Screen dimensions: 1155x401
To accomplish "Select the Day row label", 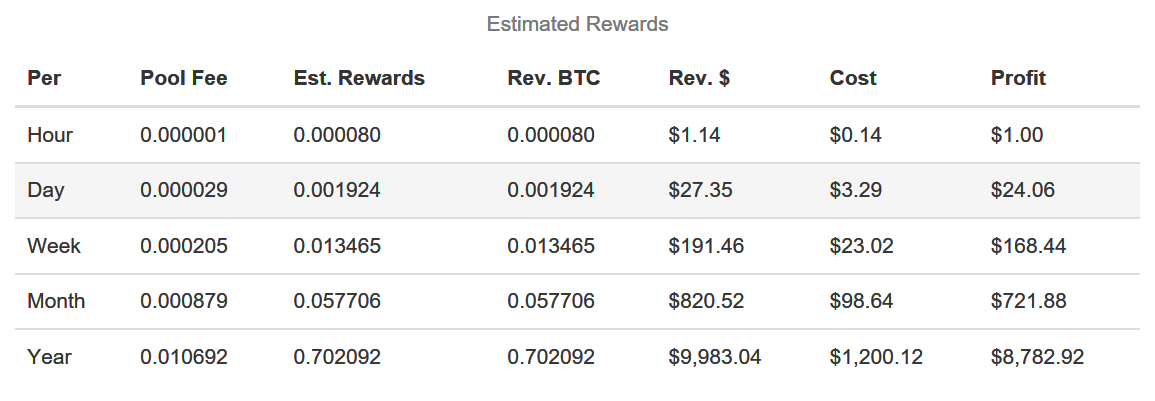I will [46, 190].
